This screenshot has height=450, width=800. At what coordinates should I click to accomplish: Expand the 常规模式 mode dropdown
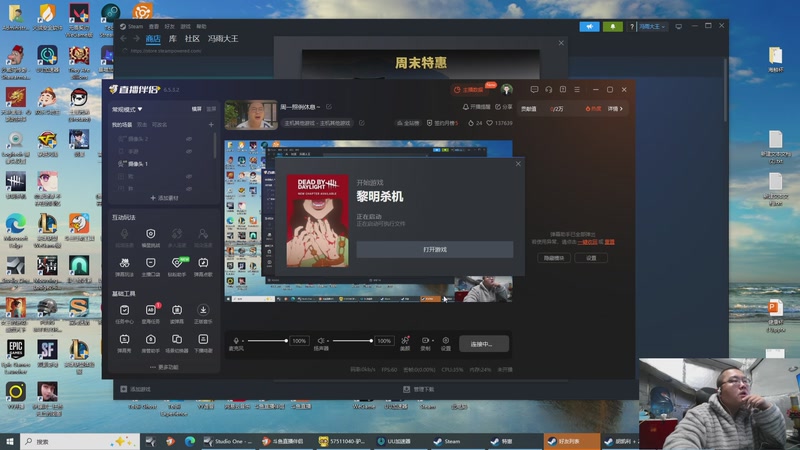pos(127,109)
